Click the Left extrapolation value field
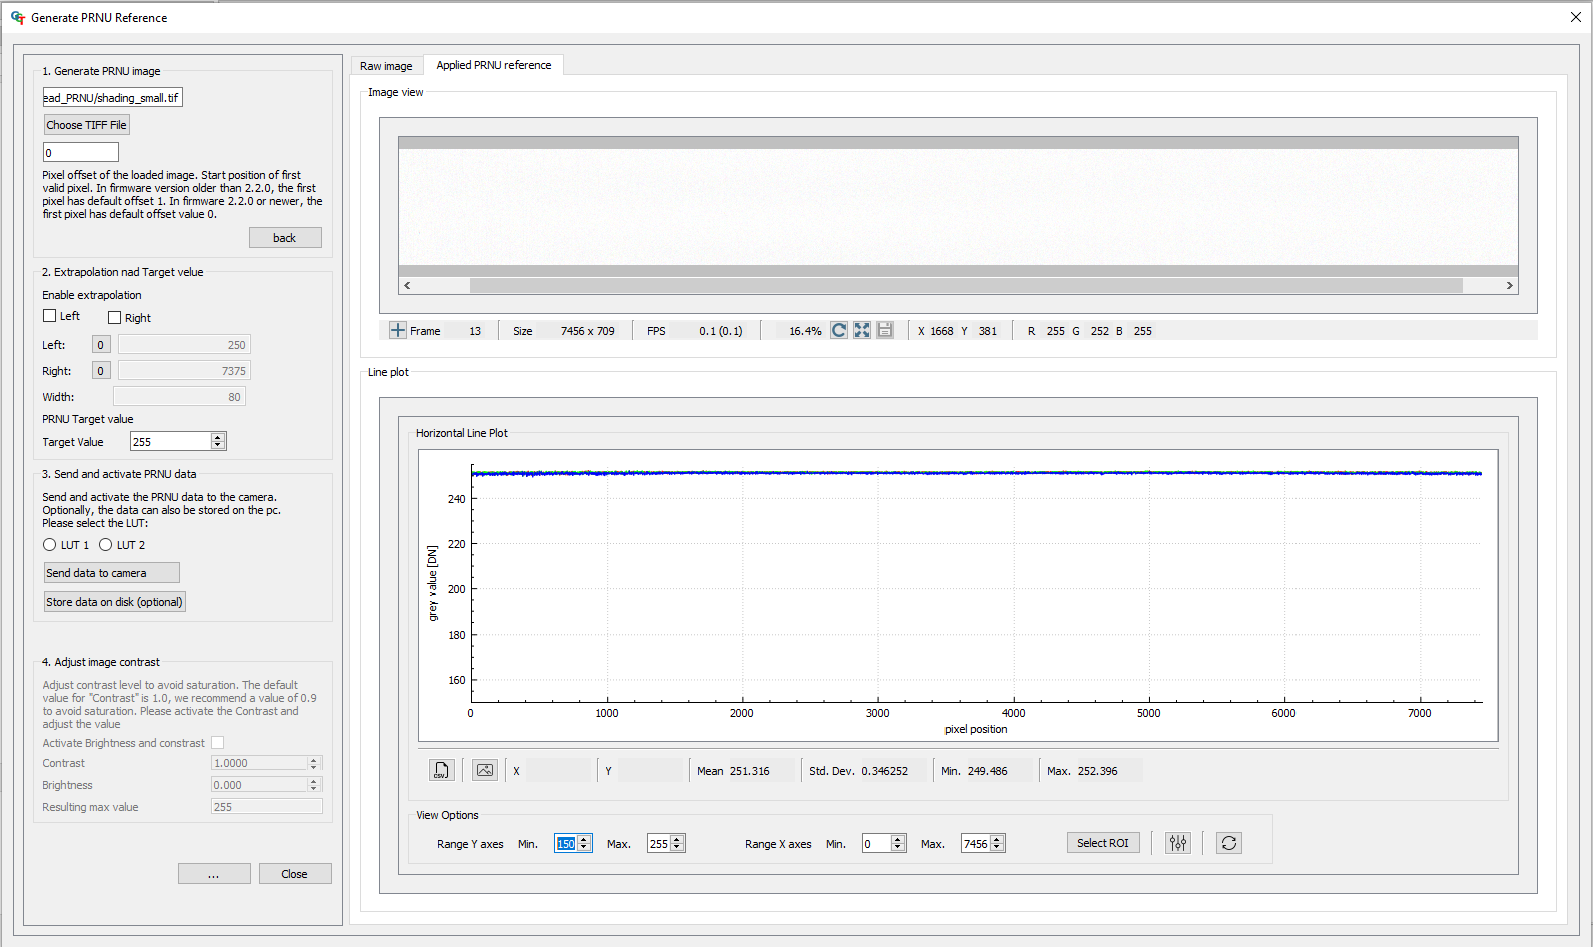This screenshot has height=947, width=1593. [184, 345]
